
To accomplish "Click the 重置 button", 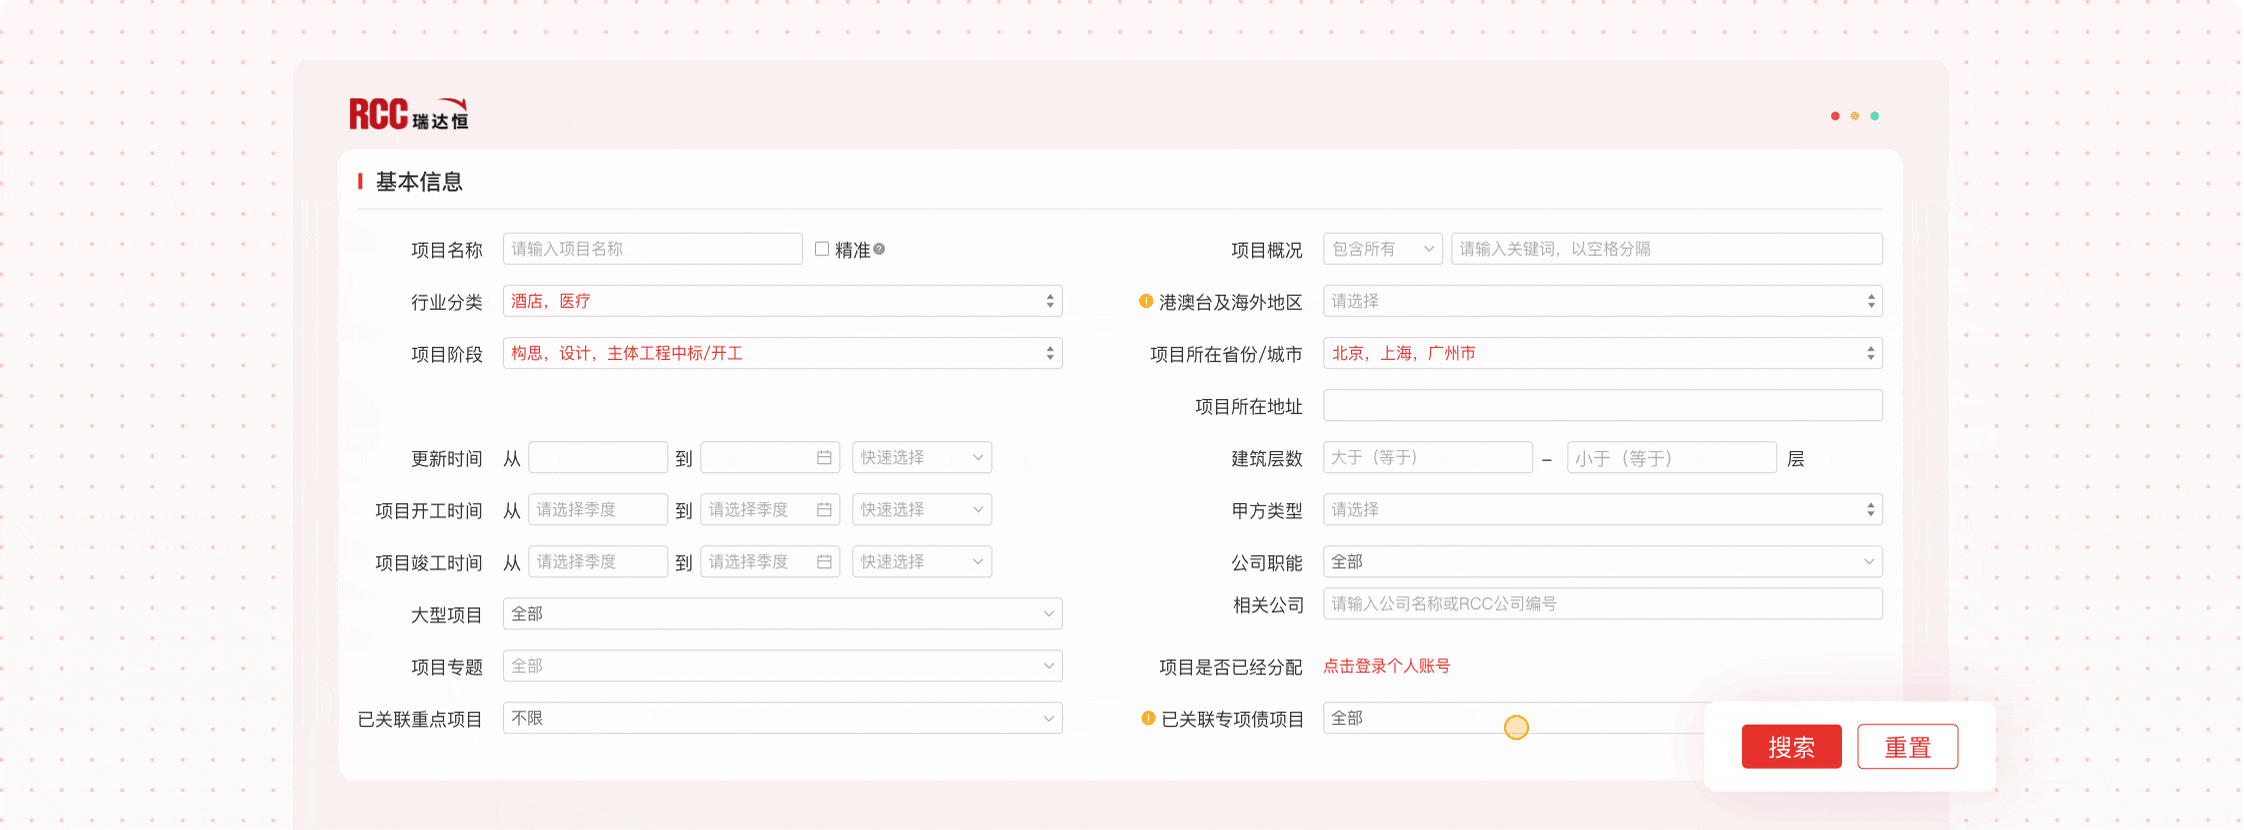I will click(x=1907, y=747).
